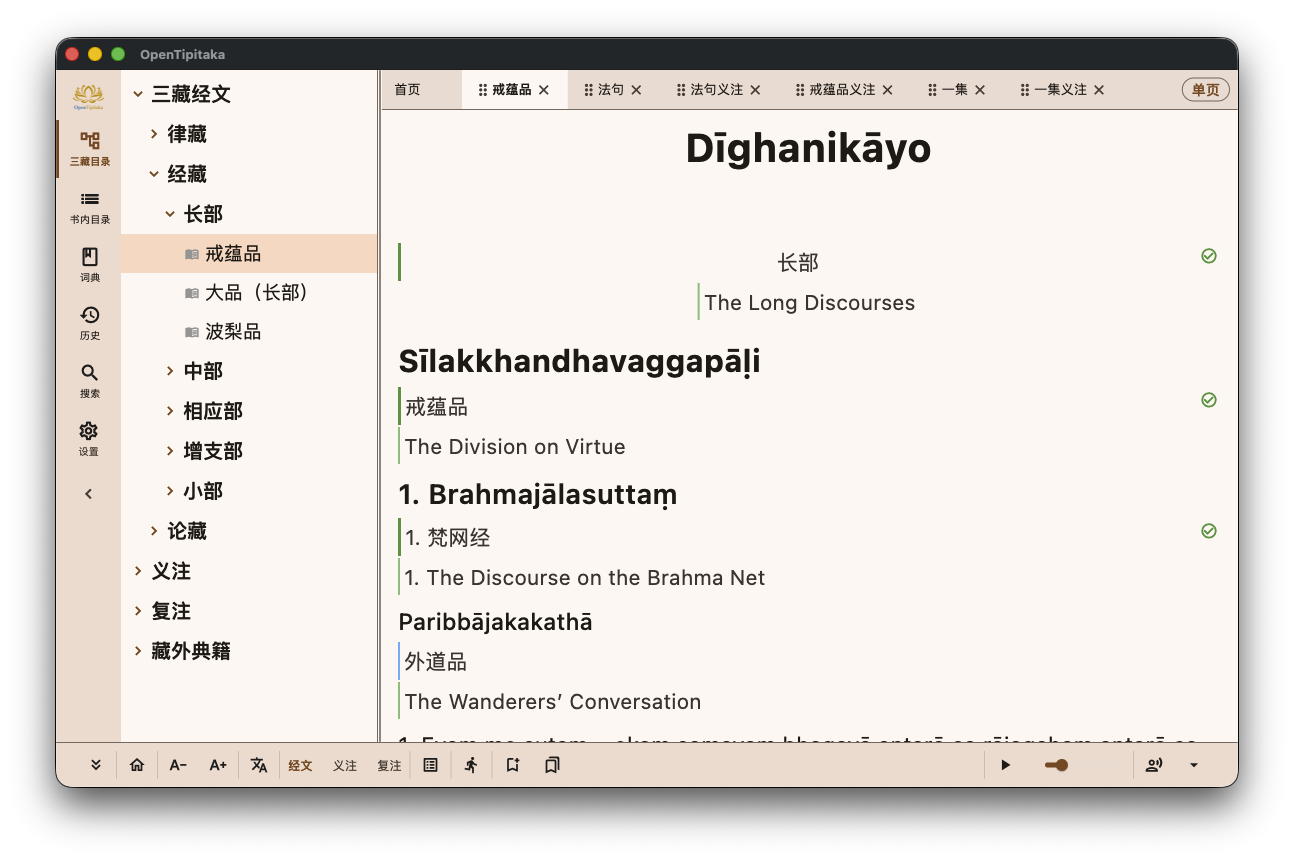Click the green check beside 梵网经
The height and width of the screenshot is (861, 1294).
pyautogui.click(x=1208, y=530)
